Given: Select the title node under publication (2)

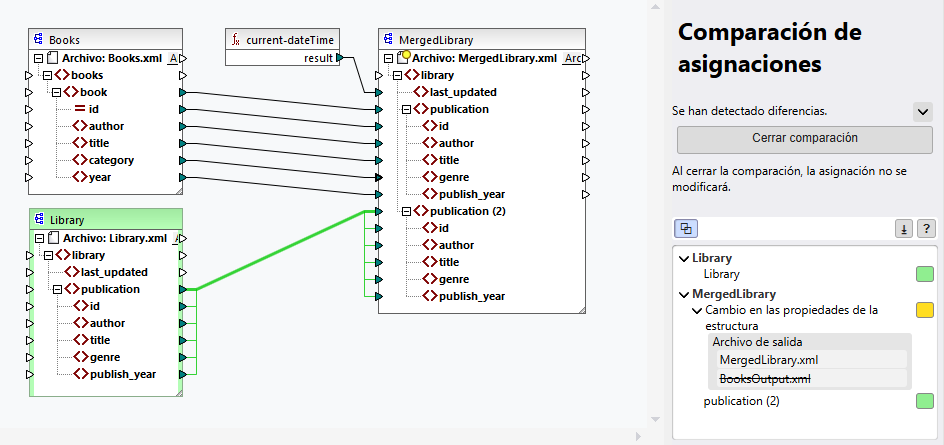Looking at the screenshot, I should point(449,262).
